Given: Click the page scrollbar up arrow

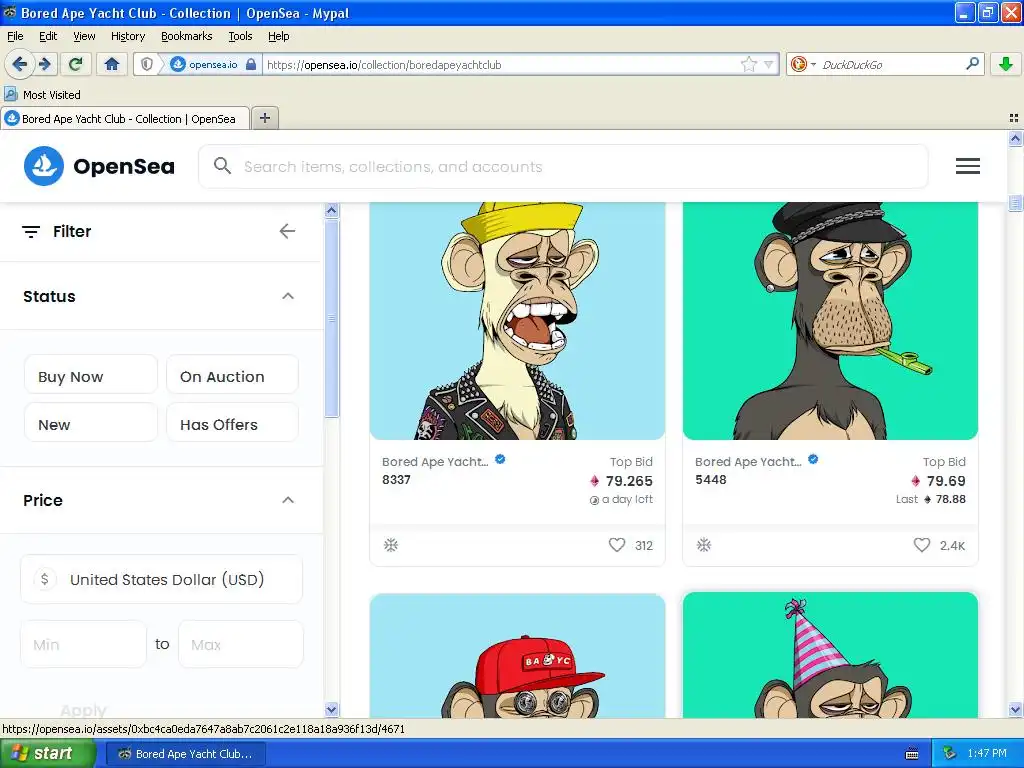Looking at the screenshot, I should 1015,138.
